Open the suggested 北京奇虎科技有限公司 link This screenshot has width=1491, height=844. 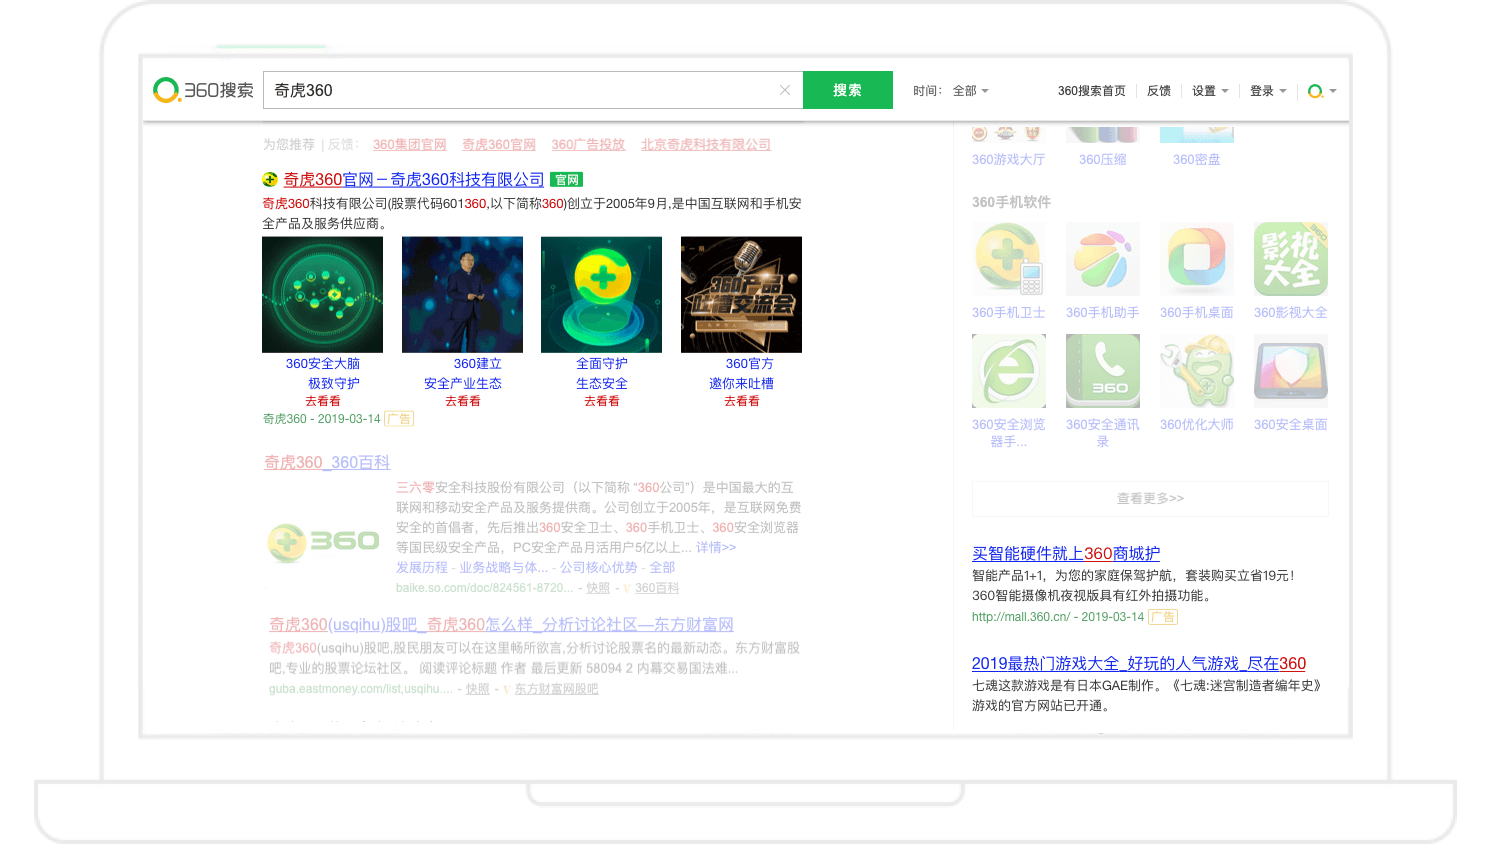tap(706, 145)
